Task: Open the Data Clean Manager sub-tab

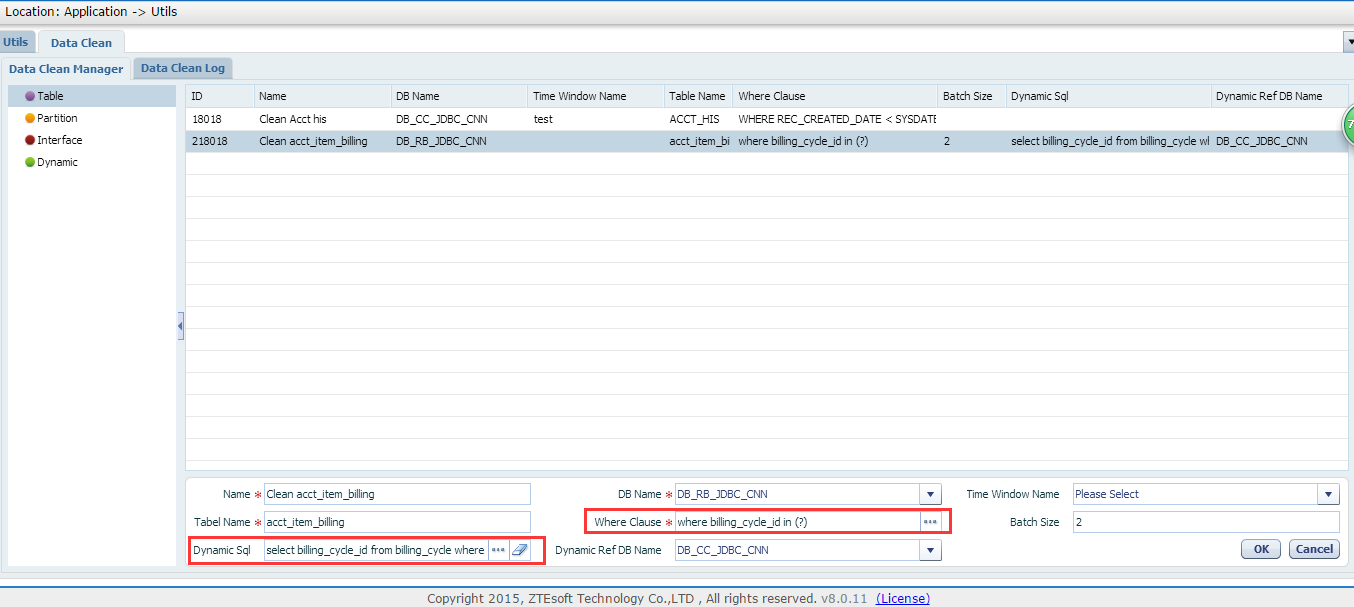Action: (66, 69)
